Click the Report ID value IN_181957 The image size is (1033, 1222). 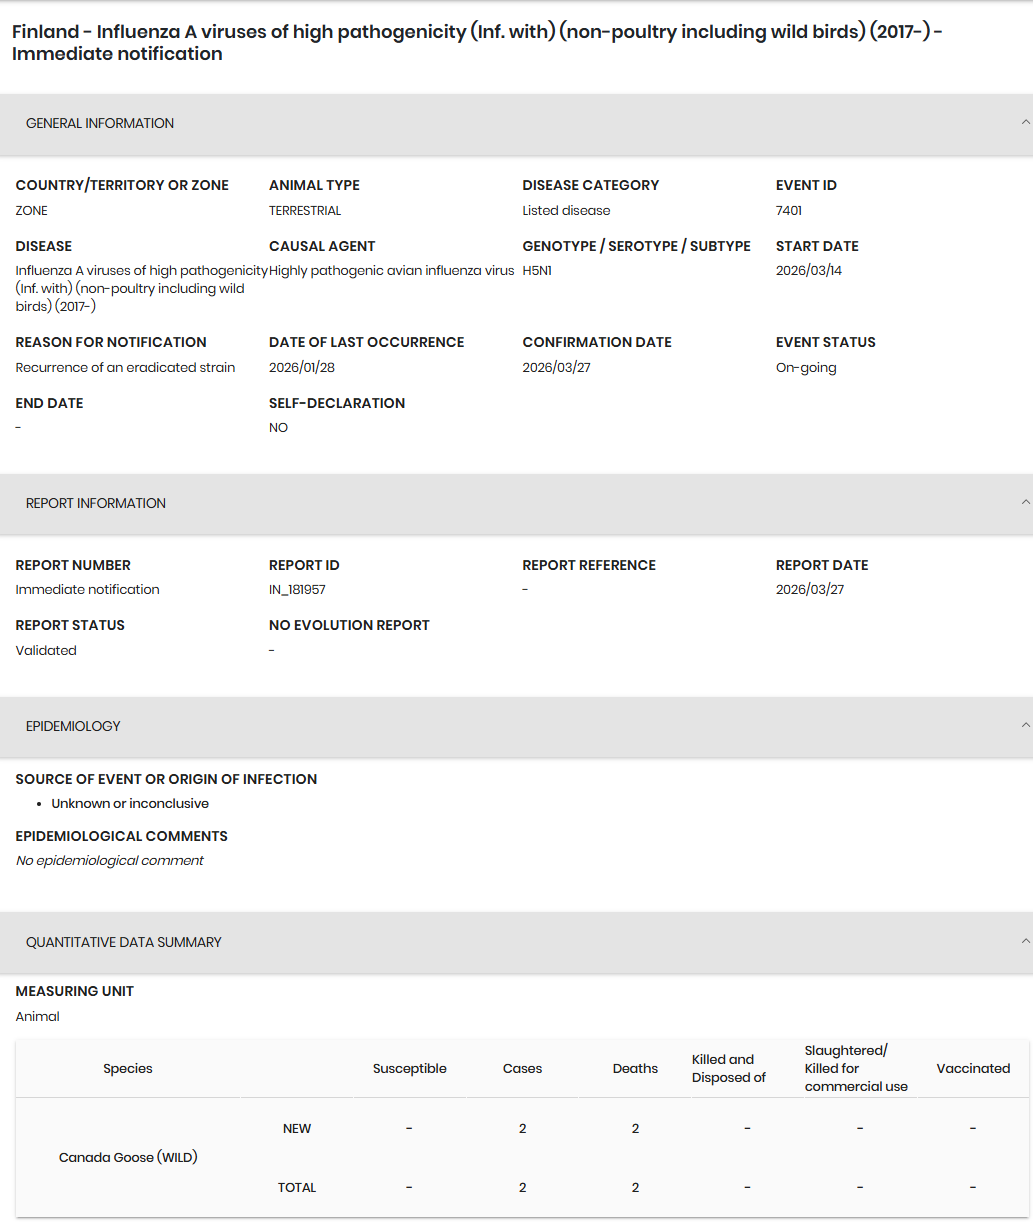[x=297, y=590]
